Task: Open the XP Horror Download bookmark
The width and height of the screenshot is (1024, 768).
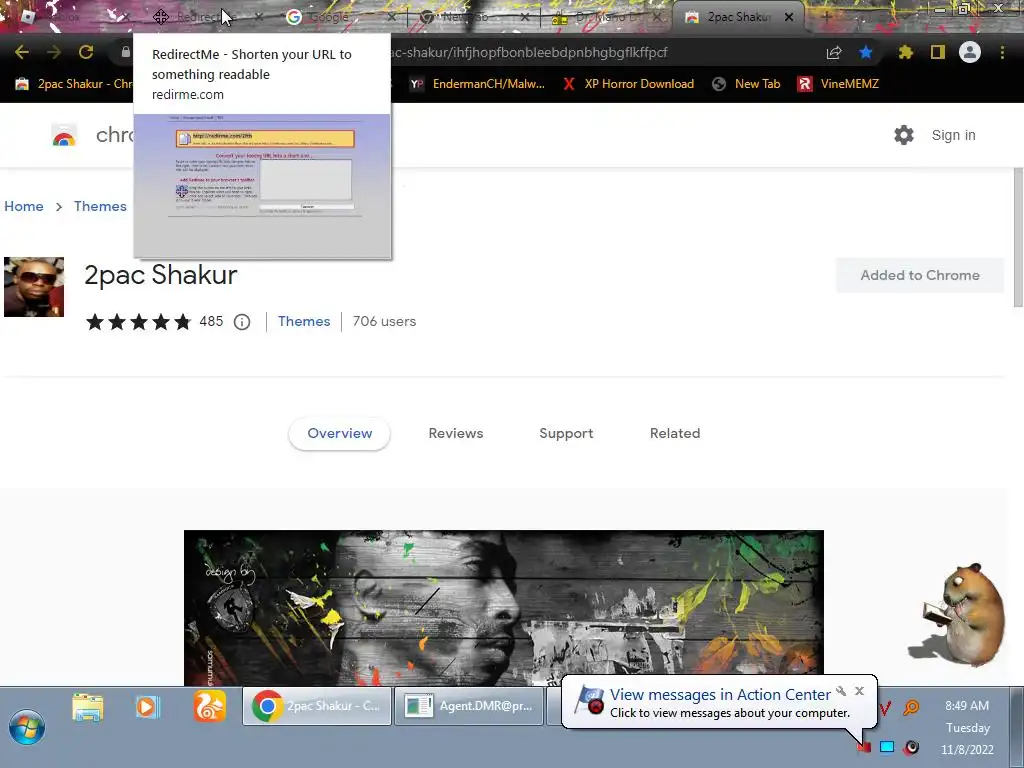Action: pyautogui.click(x=628, y=84)
